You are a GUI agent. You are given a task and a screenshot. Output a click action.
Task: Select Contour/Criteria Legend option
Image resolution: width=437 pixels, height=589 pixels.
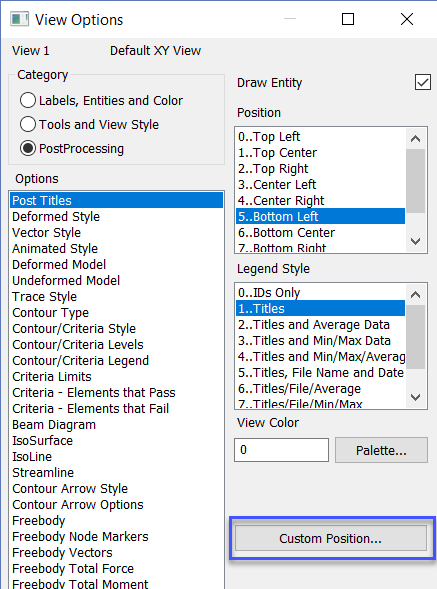(116, 361)
